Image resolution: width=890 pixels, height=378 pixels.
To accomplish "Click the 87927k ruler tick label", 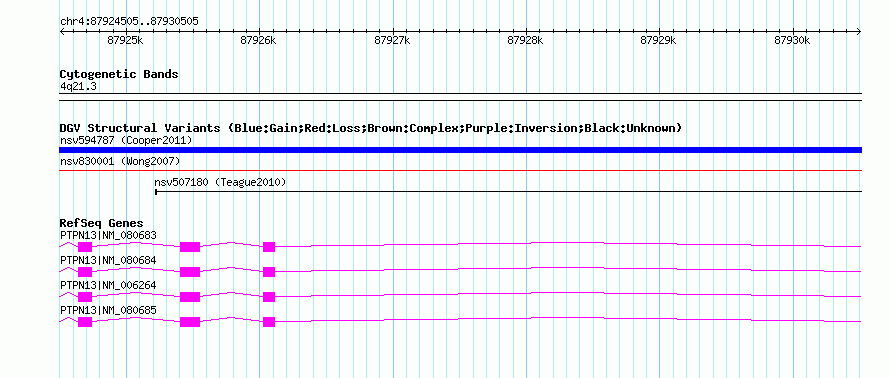I will [392, 40].
